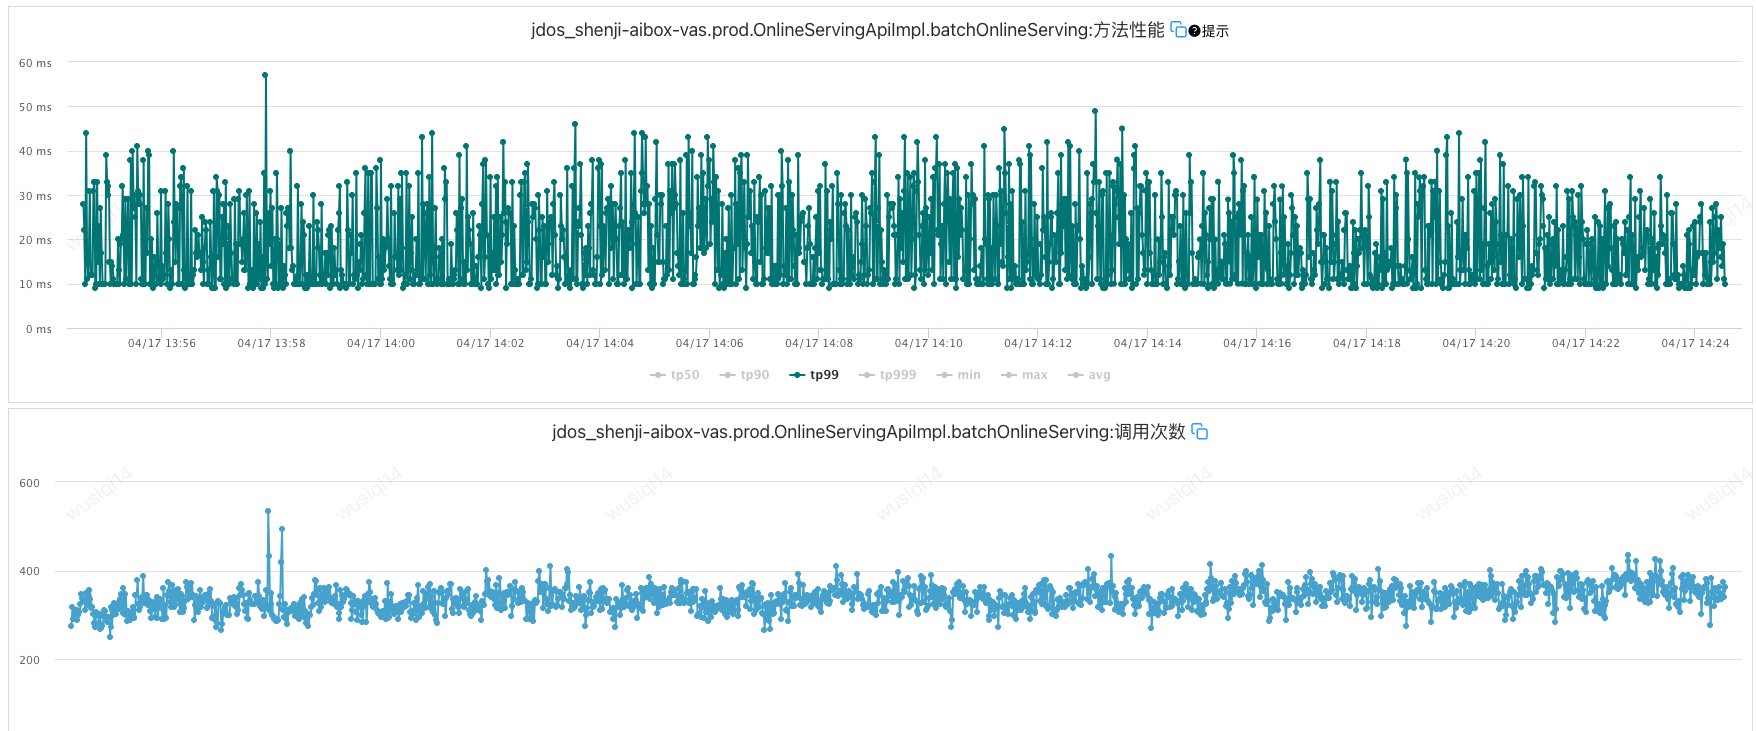This screenshot has height=731, width=1756.
Task: Copy the 调用次数 chart title
Action: click(1200, 432)
